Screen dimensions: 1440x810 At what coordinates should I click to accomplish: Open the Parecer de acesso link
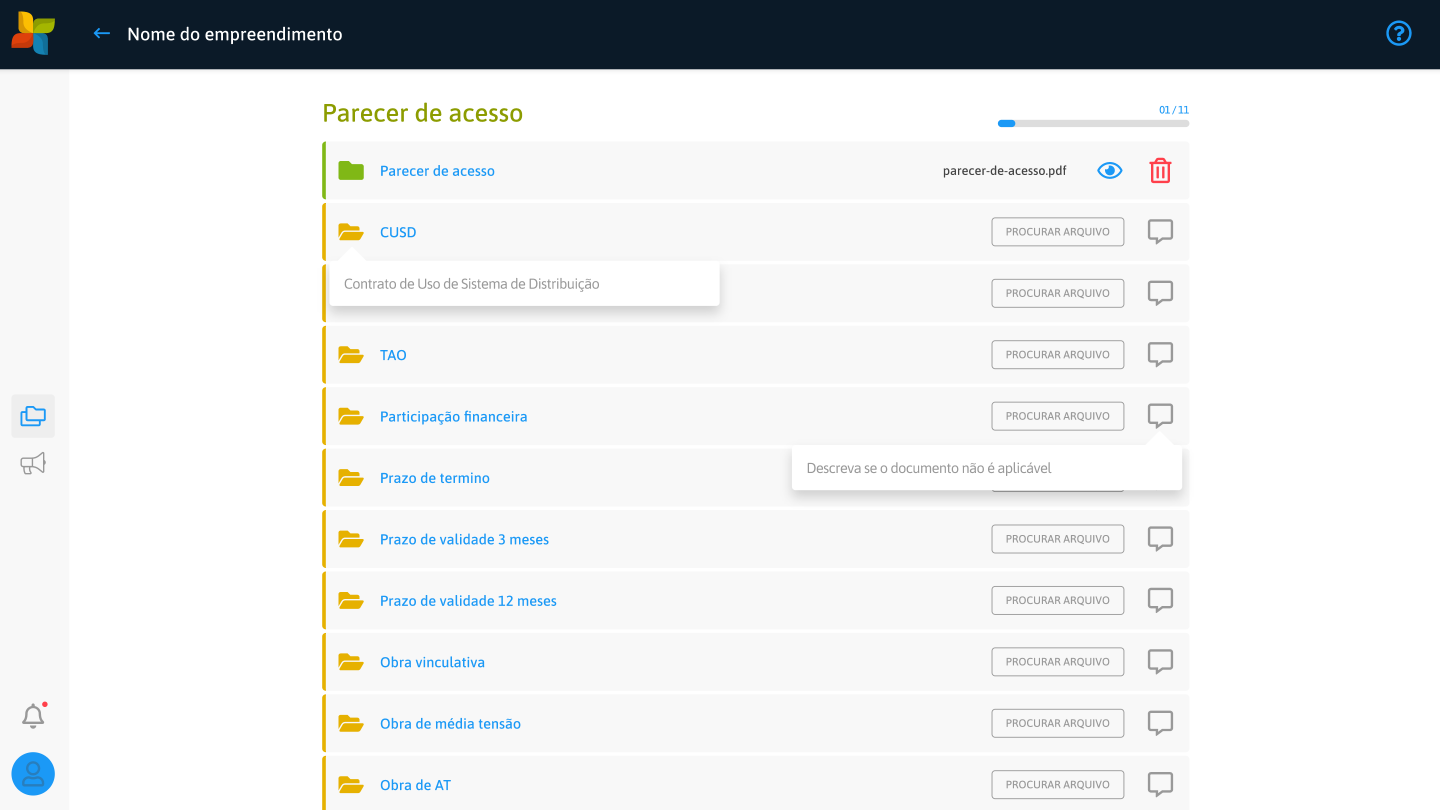[437, 171]
